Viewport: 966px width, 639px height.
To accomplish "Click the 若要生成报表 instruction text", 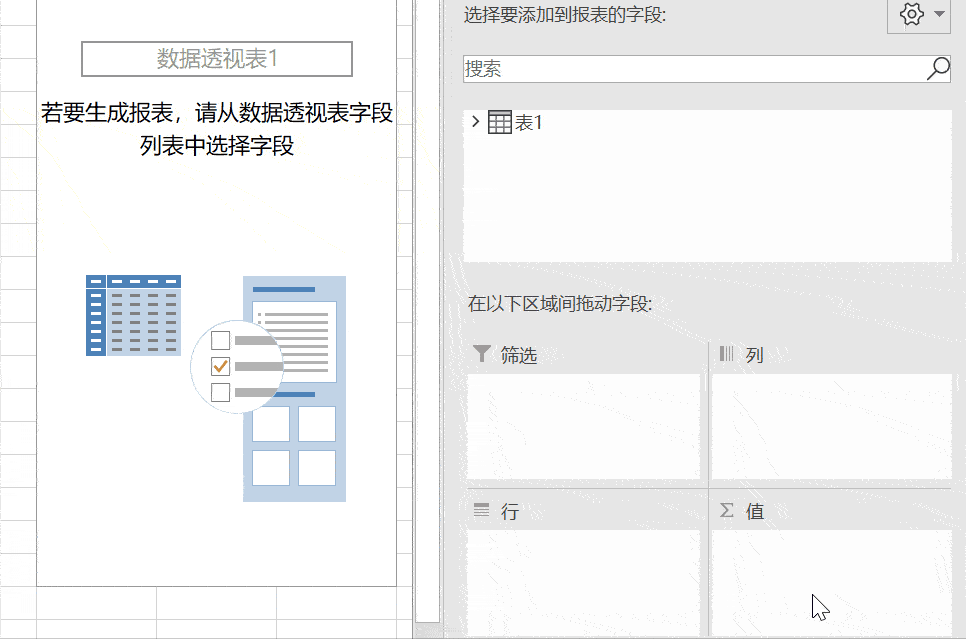I will point(217,129).
